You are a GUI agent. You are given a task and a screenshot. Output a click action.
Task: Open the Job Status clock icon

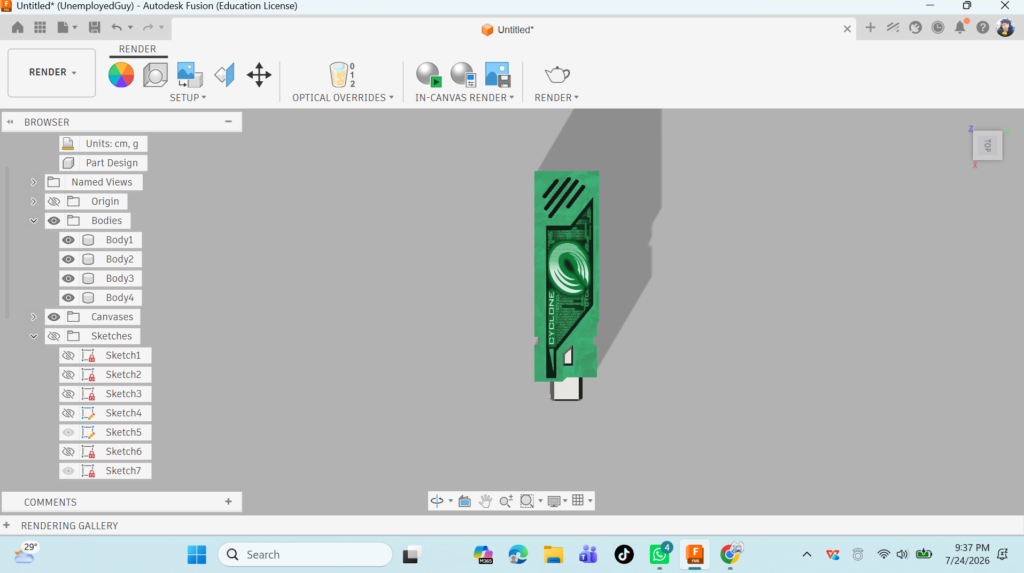tap(938, 27)
